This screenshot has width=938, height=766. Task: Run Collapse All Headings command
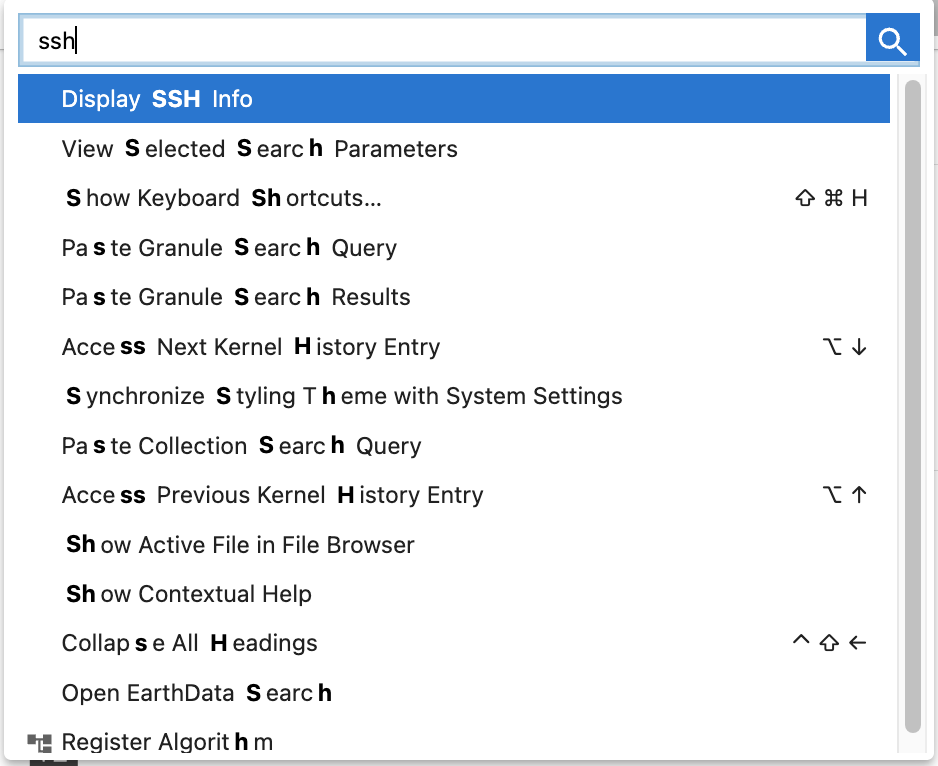[453, 643]
